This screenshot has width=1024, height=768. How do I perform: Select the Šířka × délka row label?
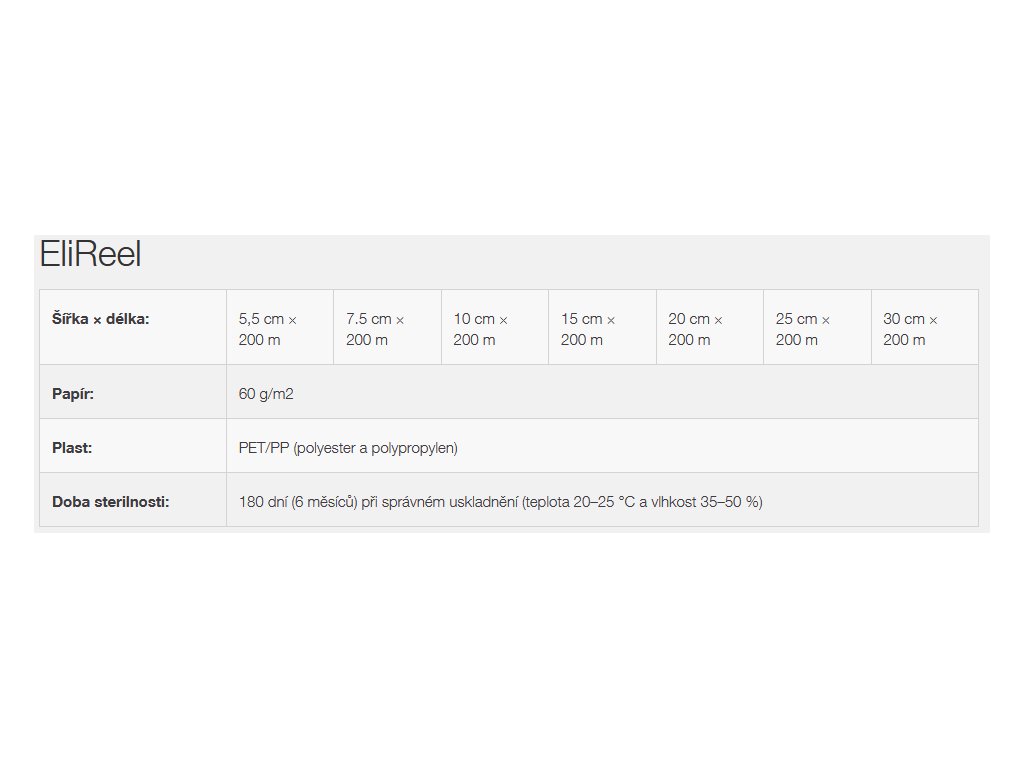pyautogui.click(x=101, y=319)
